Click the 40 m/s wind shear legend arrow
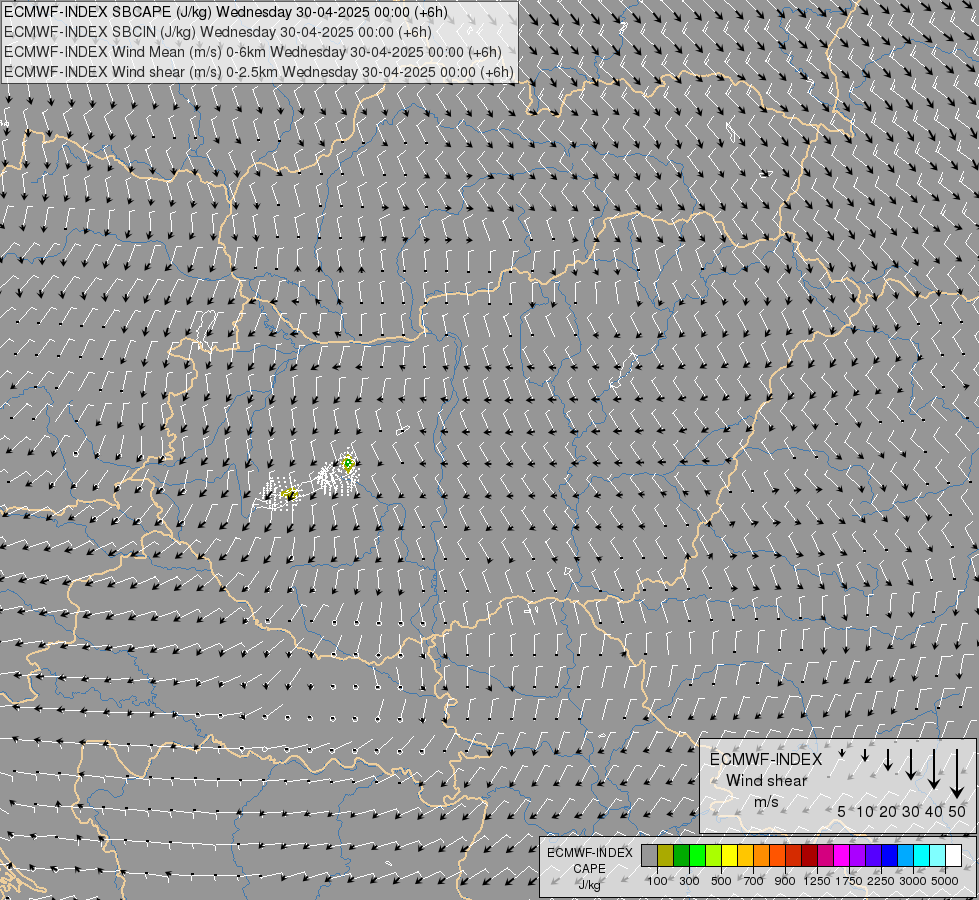The image size is (979, 900). [x=933, y=769]
